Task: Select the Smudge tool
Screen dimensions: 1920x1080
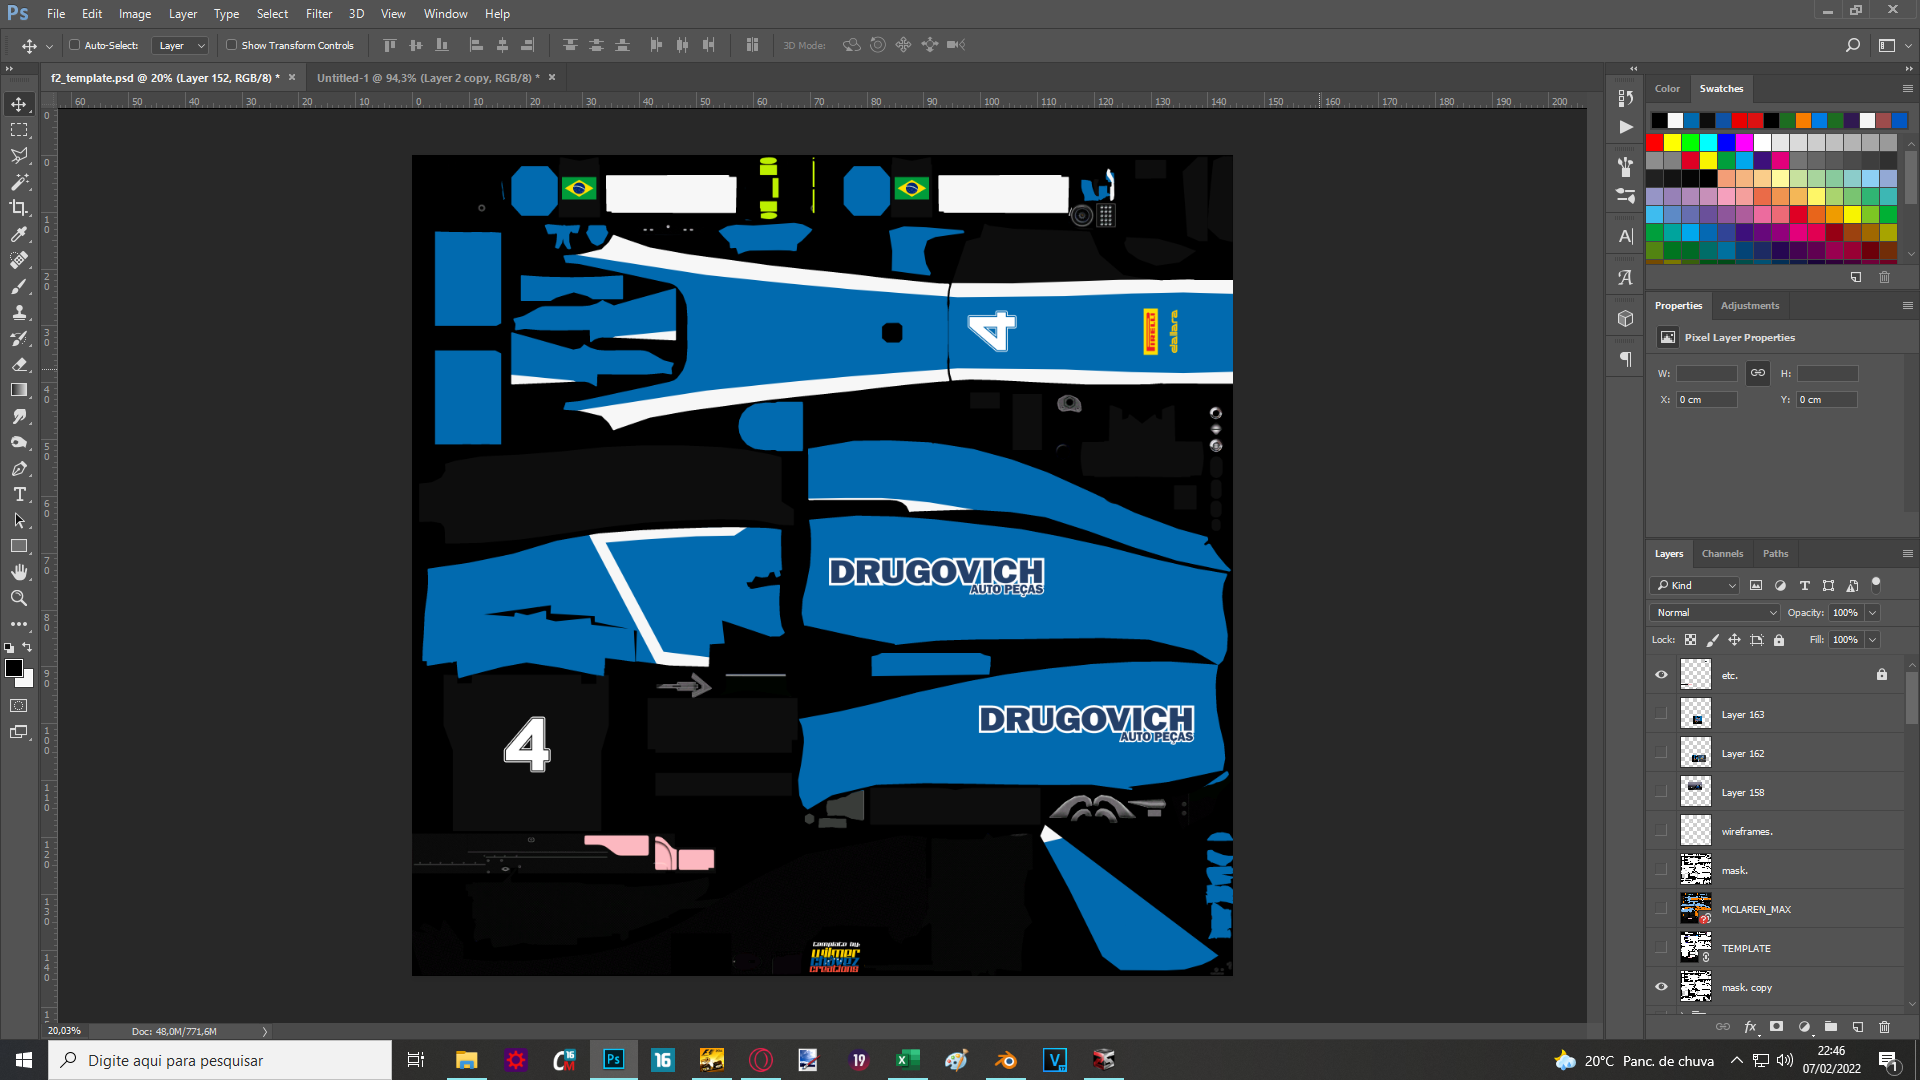Action: point(19,416)
